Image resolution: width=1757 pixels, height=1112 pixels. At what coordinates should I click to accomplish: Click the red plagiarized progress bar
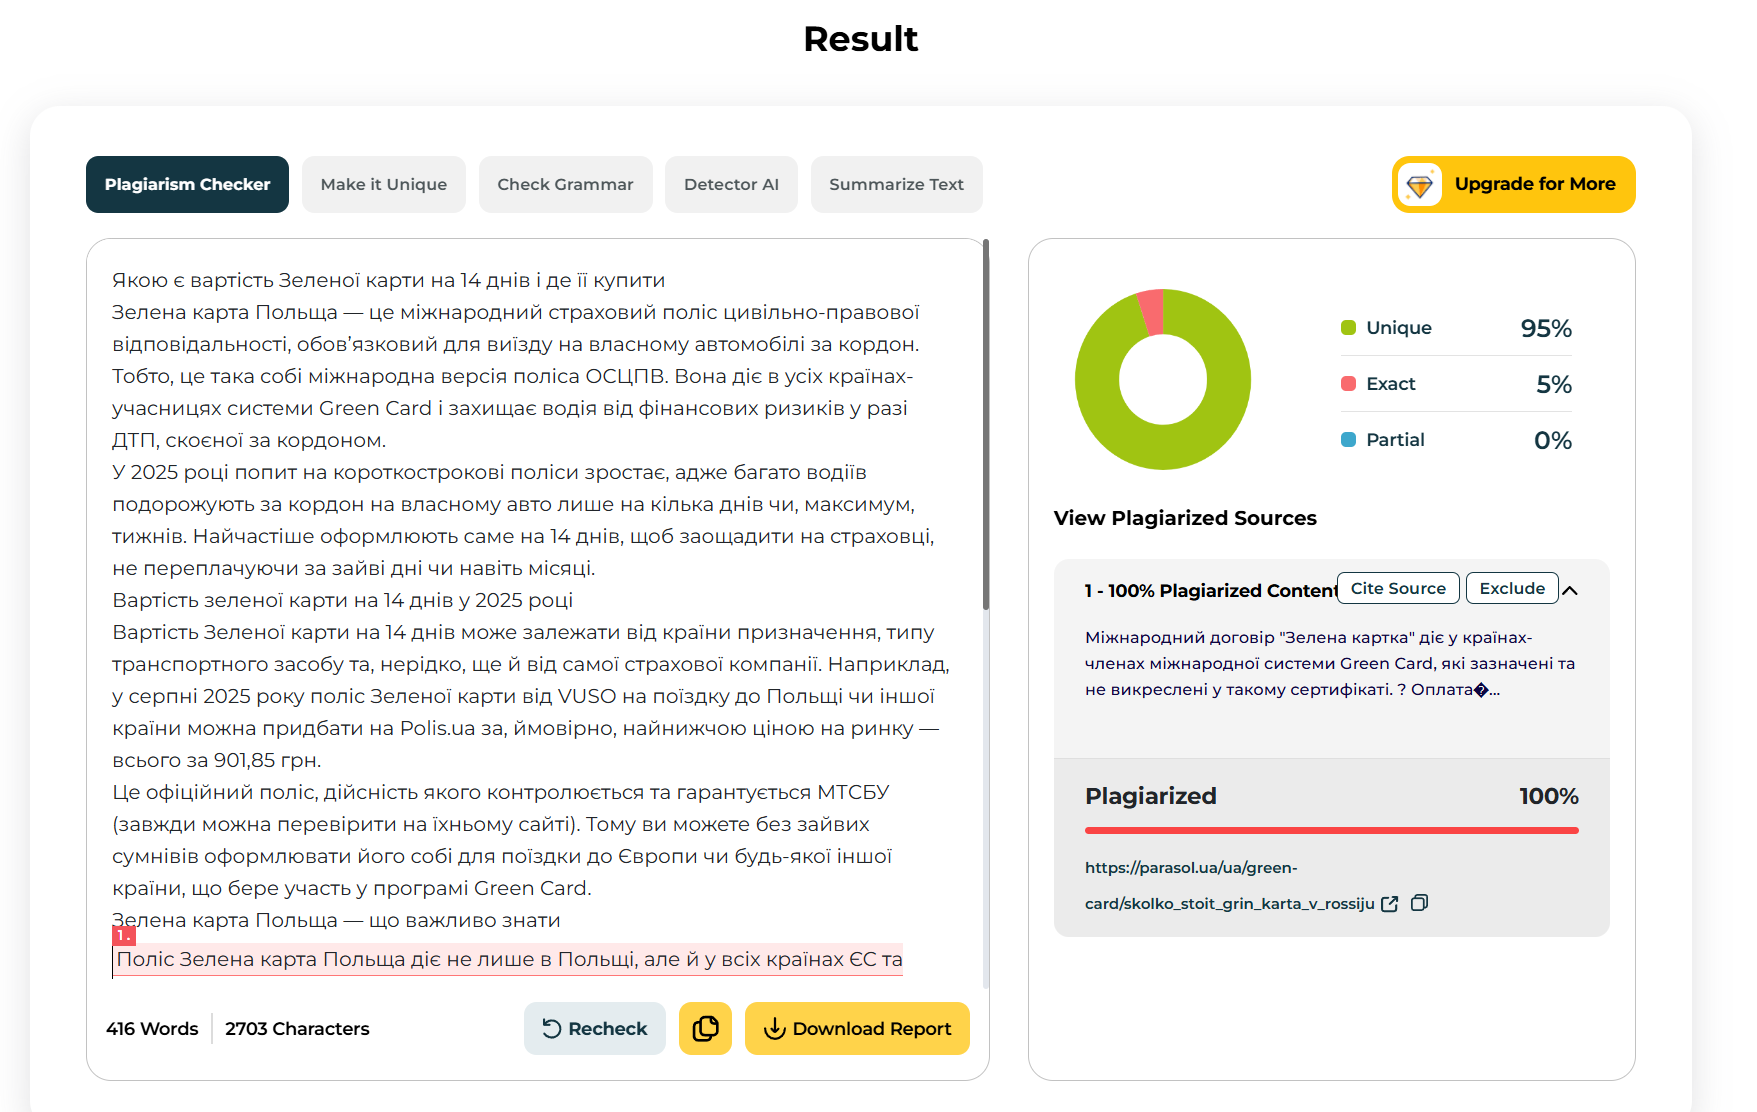tap(1331, 830)
